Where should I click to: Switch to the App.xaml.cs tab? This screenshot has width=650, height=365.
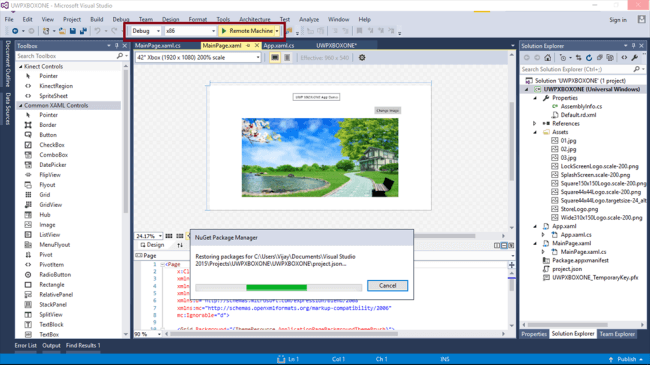click(x=279, y=46)
